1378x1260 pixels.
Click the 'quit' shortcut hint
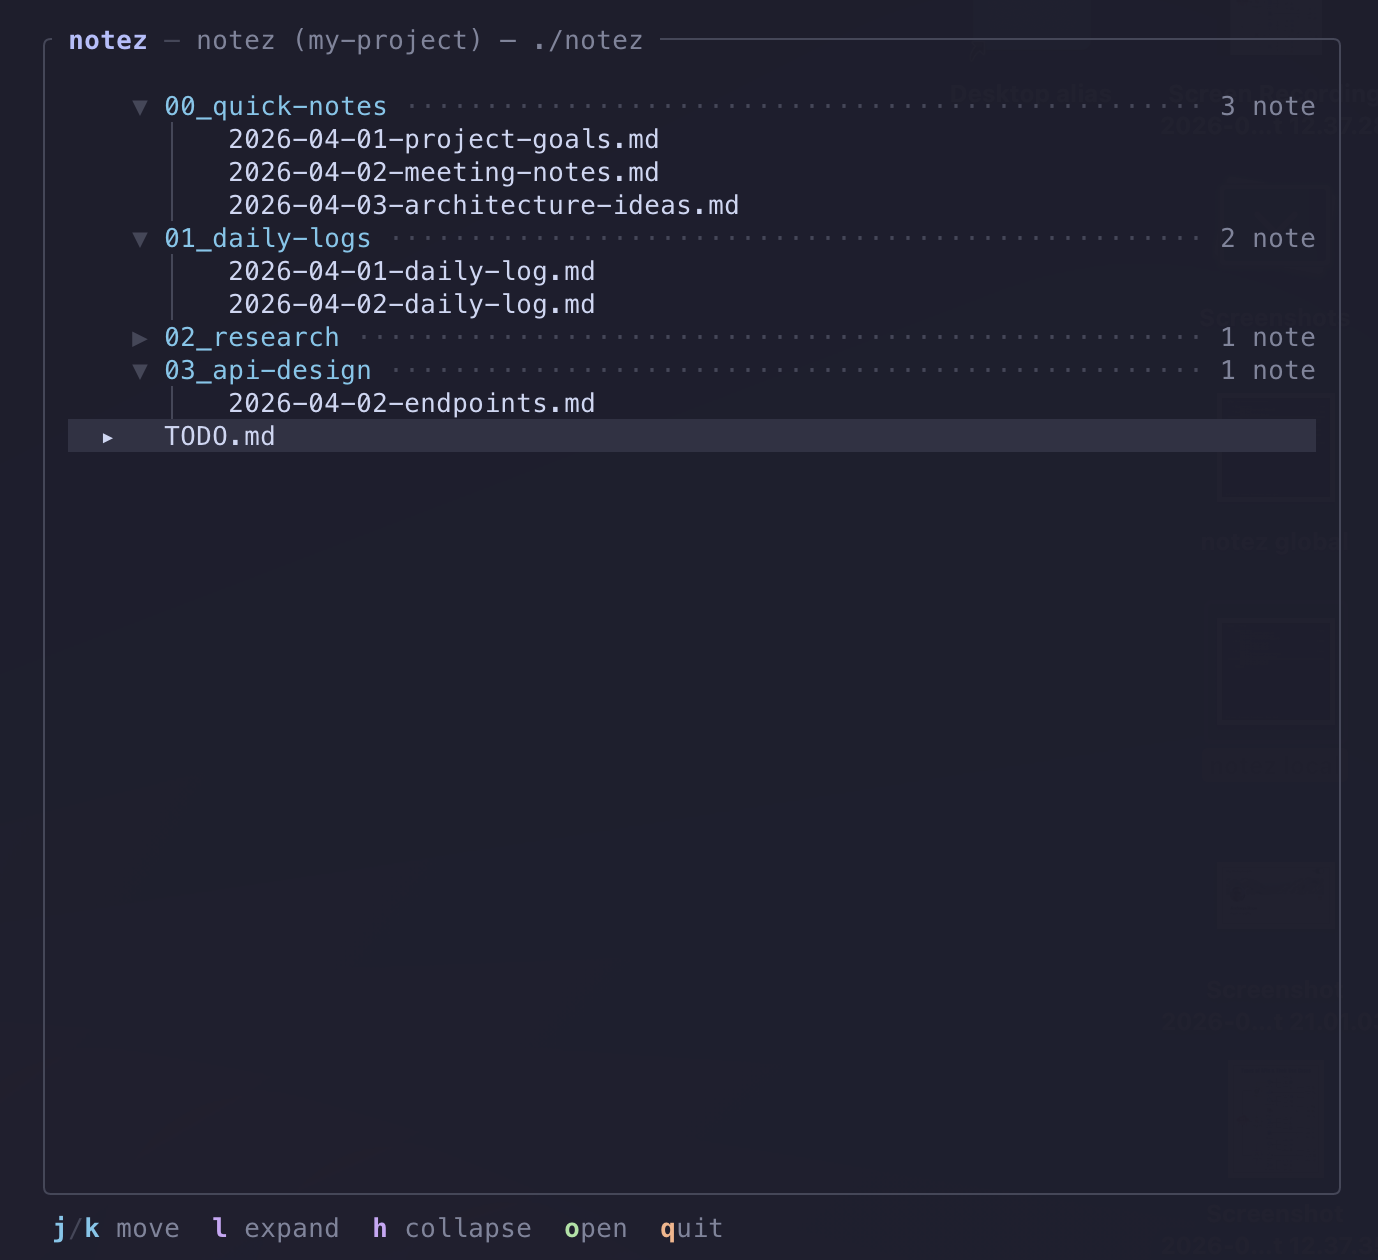pos(691,1228)
